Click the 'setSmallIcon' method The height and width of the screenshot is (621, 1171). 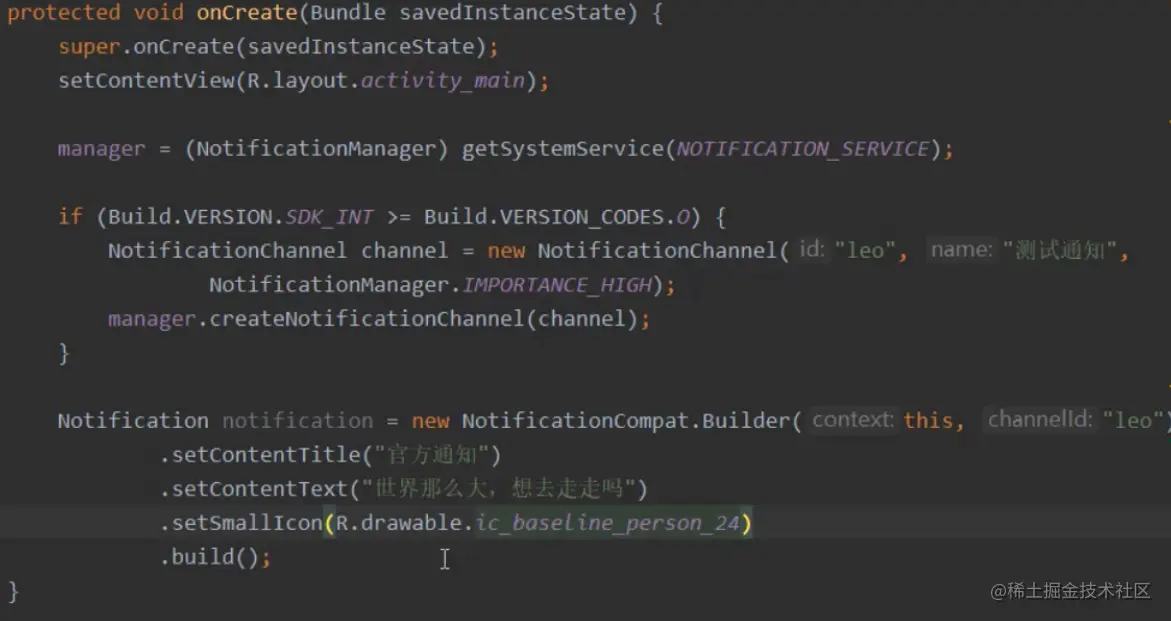pos(247,523)
